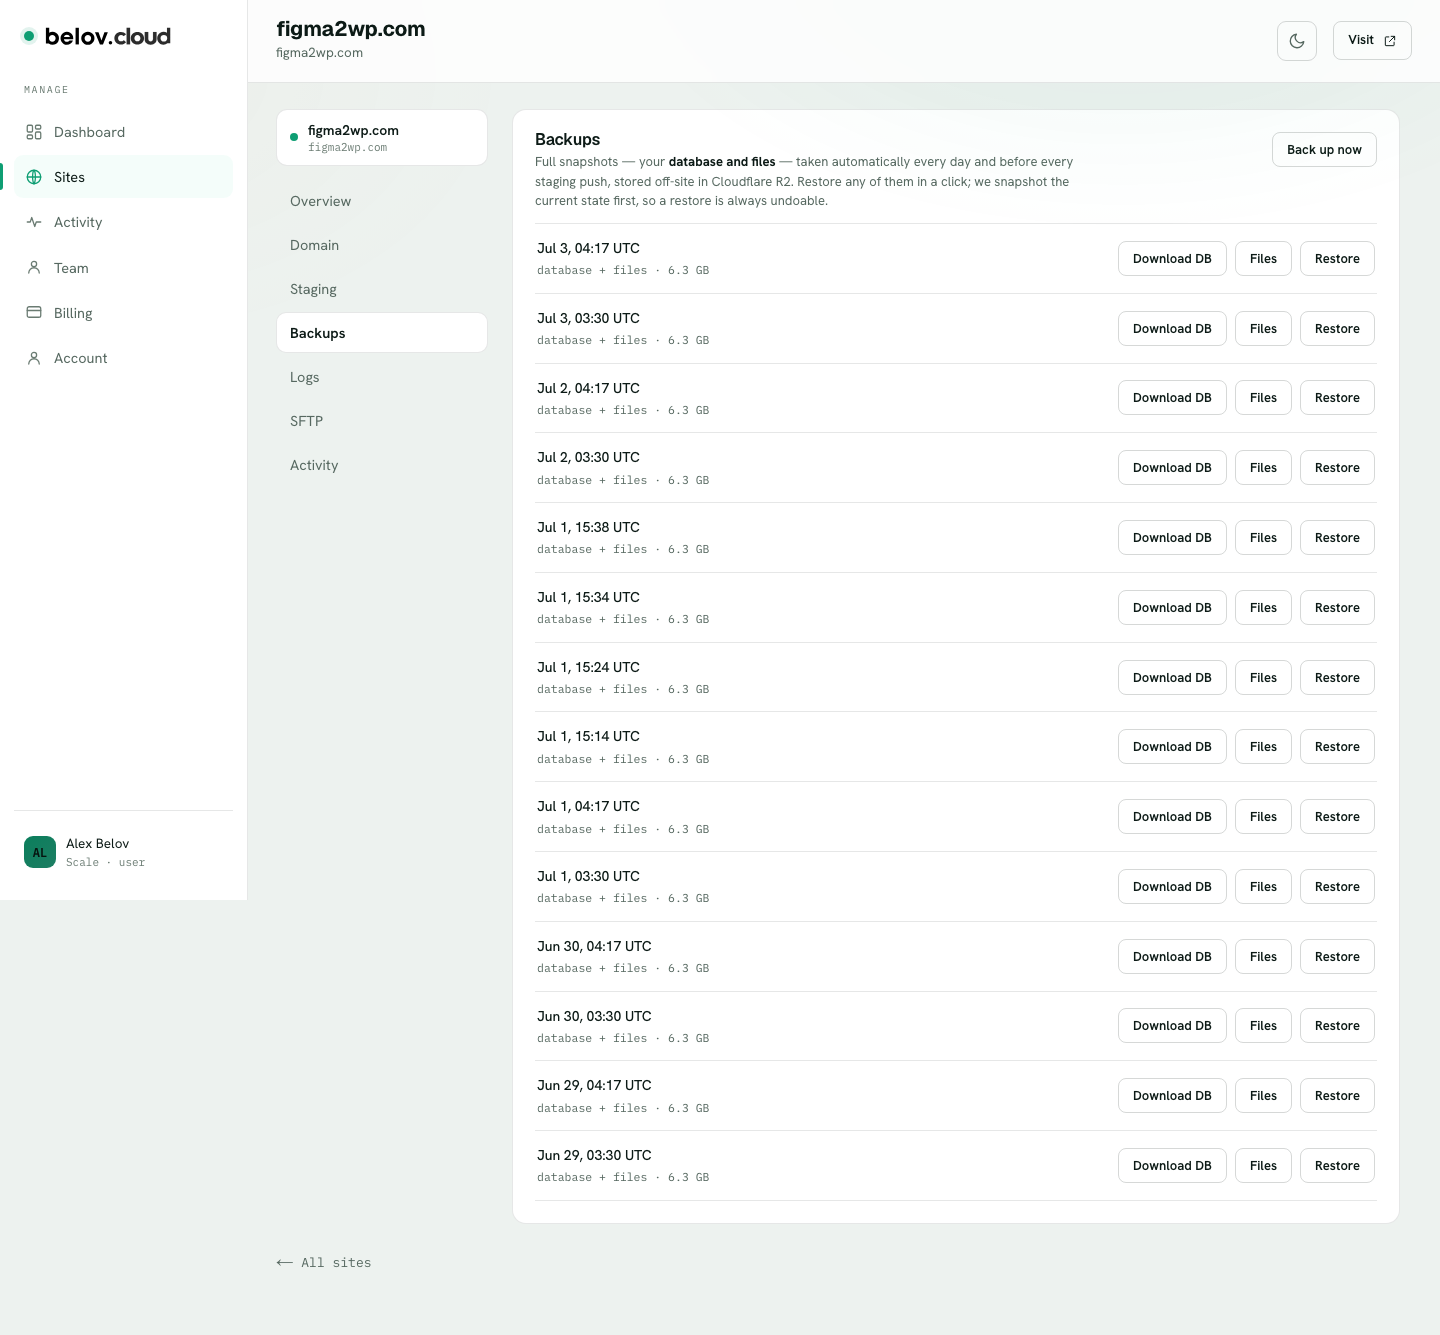1440x1335 pixels.
Task: Click the Jul 1, 15:38 UTC timestamp
Action: pos(588,527)
